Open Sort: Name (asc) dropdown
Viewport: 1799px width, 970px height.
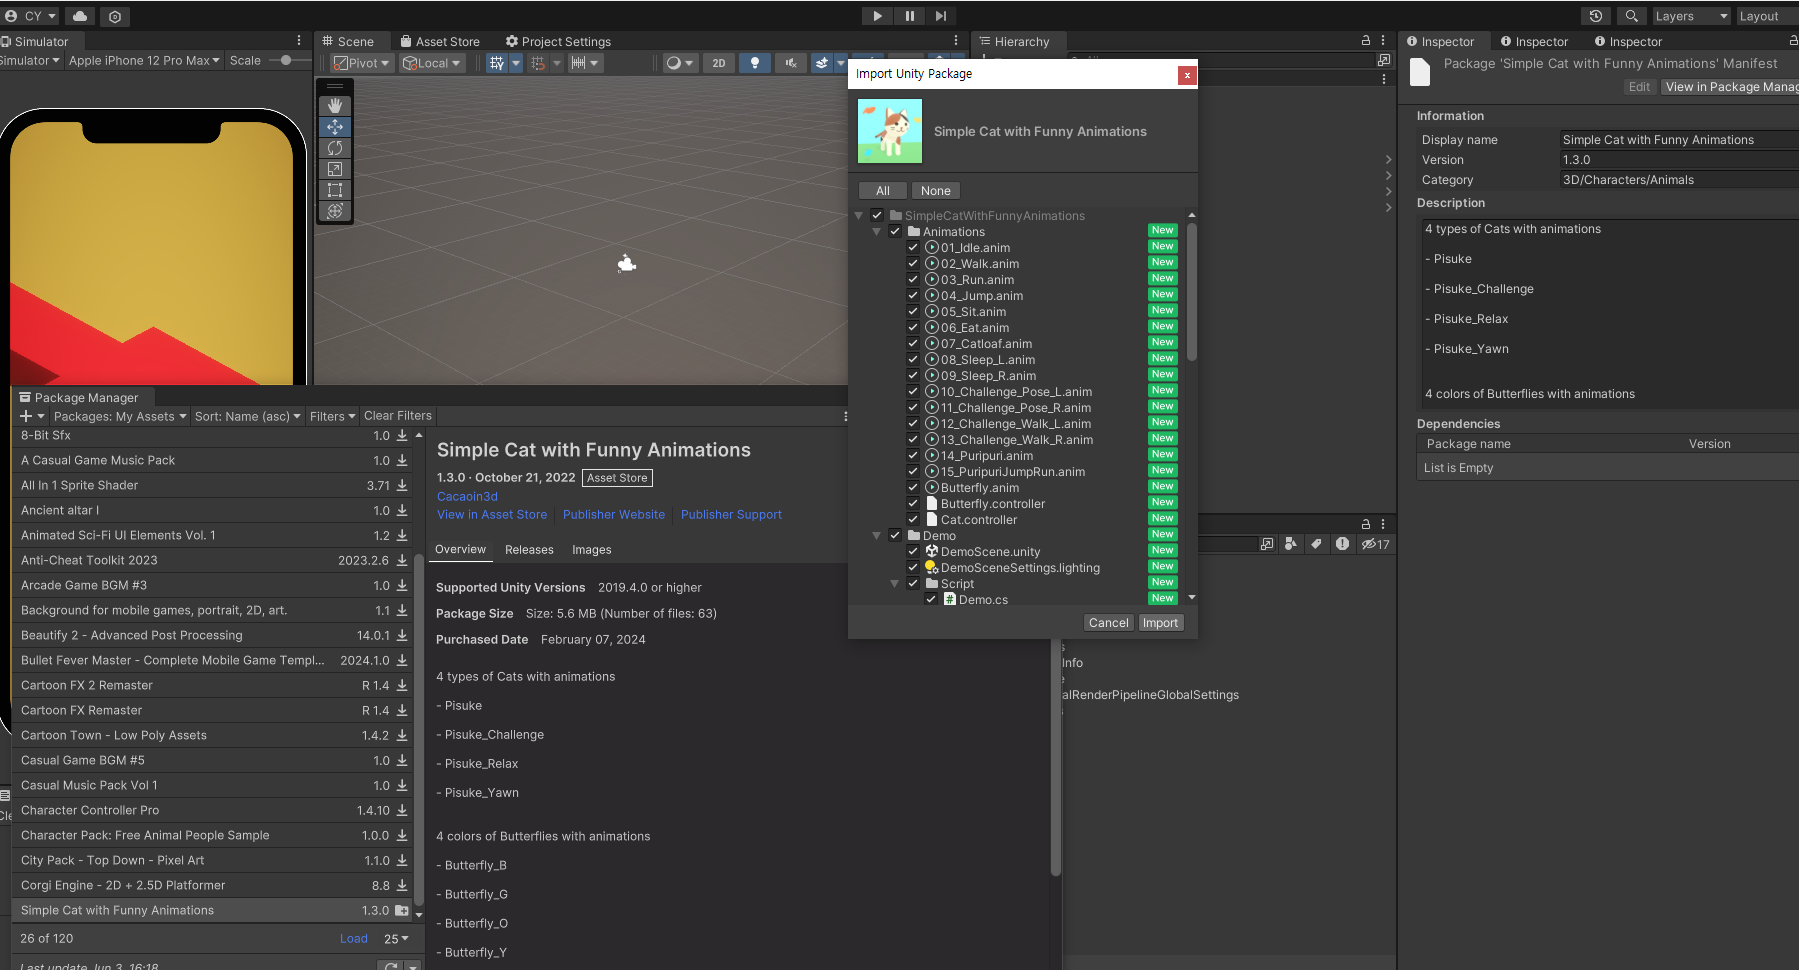(248, 417)
